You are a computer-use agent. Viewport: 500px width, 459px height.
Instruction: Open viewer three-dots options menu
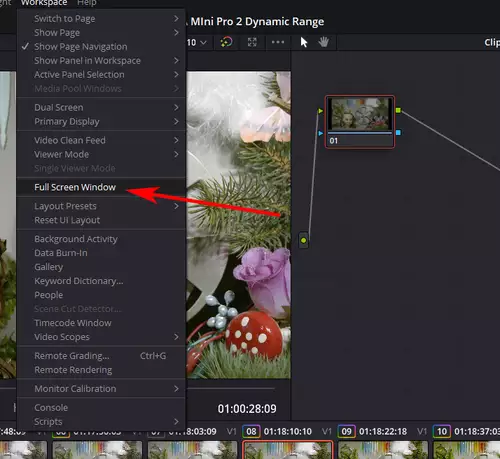click(278, 42)
